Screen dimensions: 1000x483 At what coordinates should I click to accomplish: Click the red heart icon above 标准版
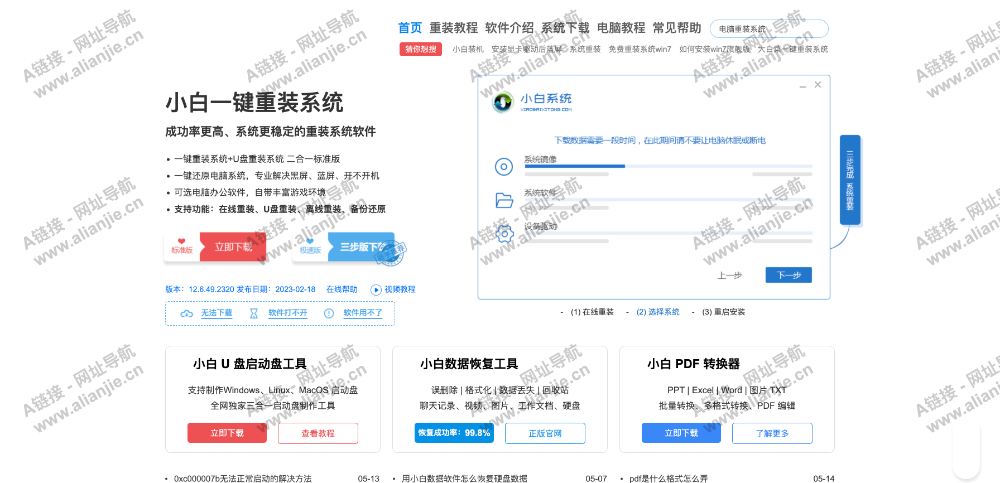(182, 241)
